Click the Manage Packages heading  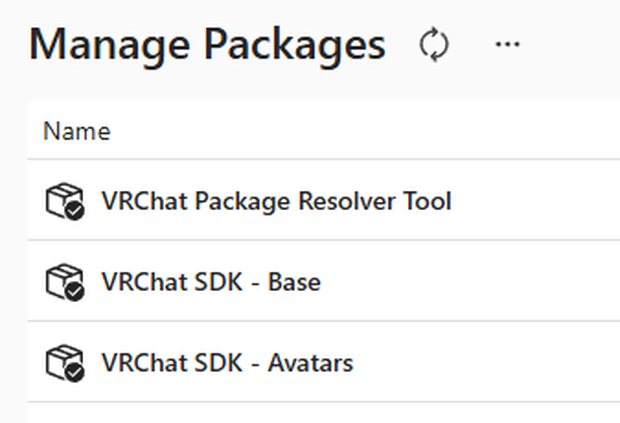pos(207,44)
